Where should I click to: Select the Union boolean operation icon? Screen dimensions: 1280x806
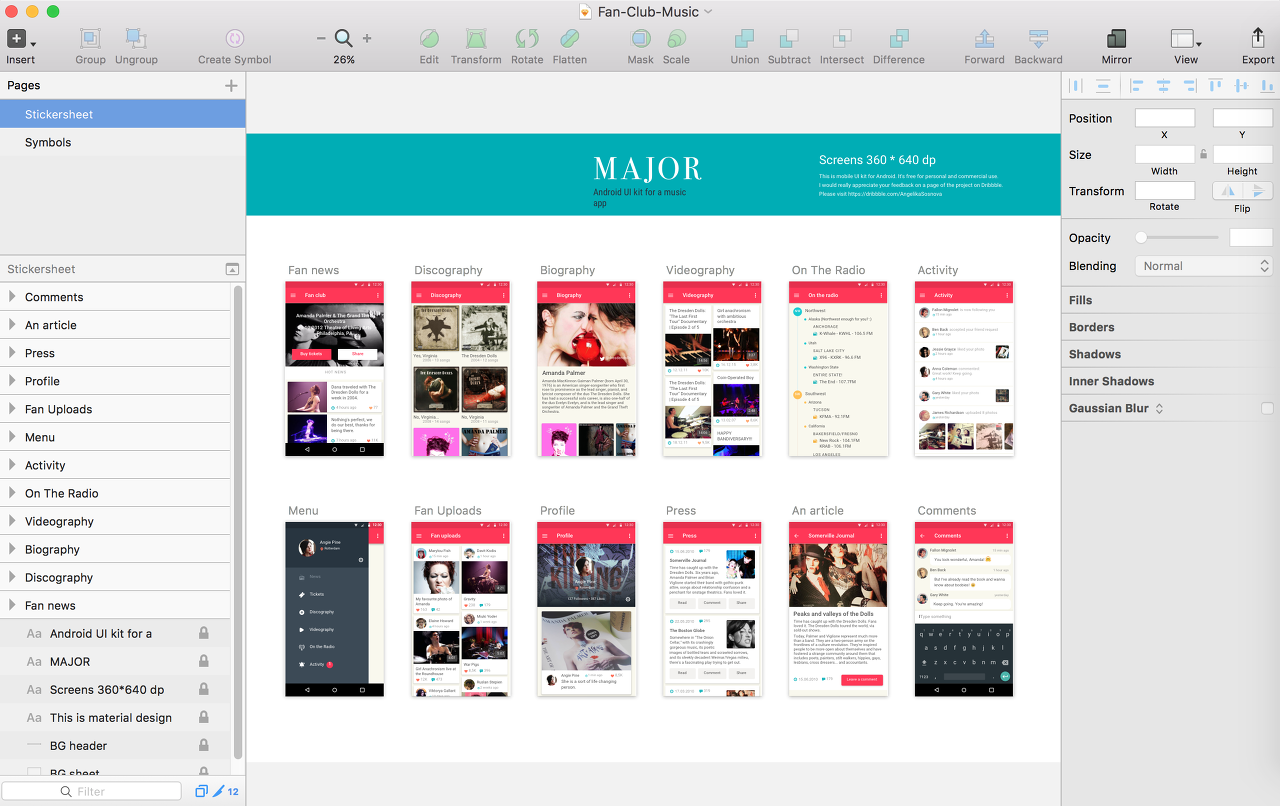[744, 39]
